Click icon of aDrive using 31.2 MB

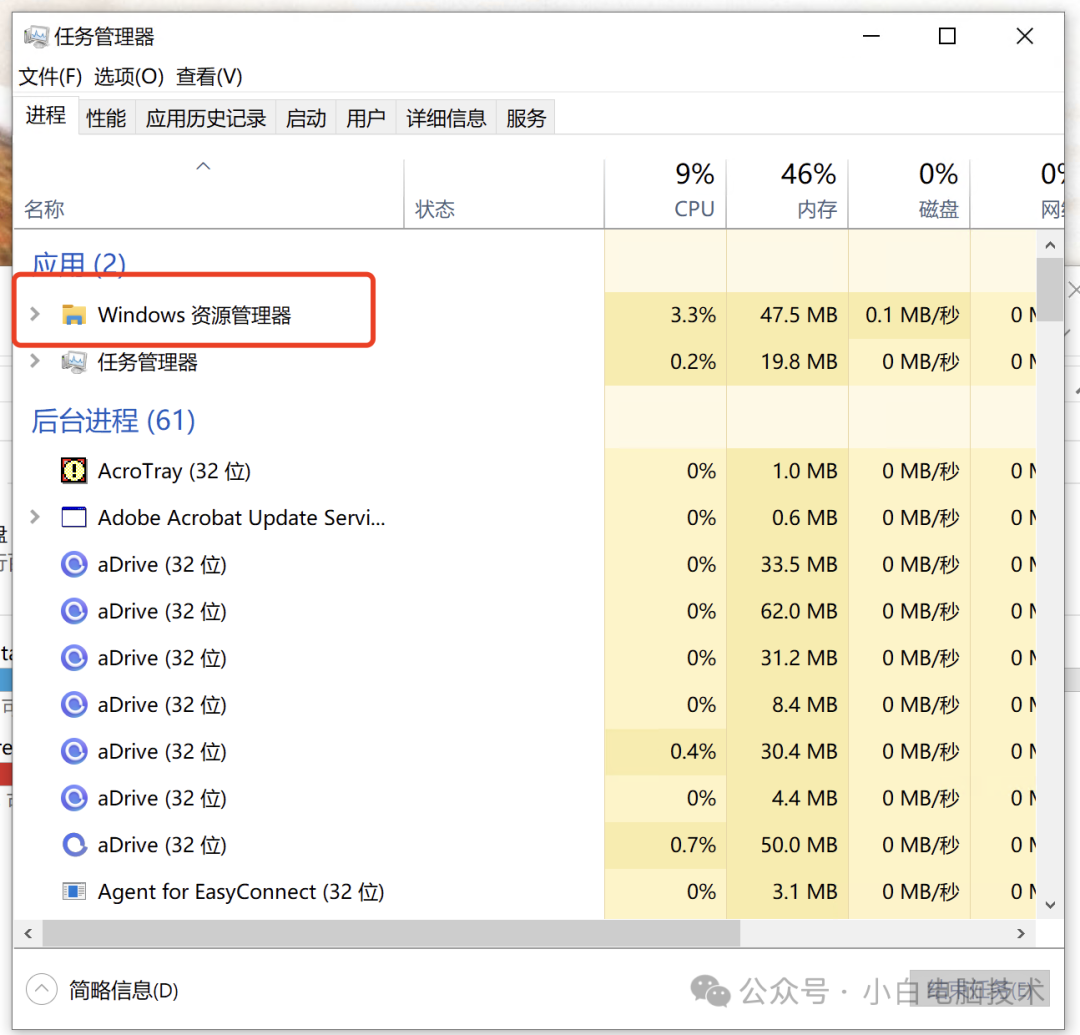point(74,658)
